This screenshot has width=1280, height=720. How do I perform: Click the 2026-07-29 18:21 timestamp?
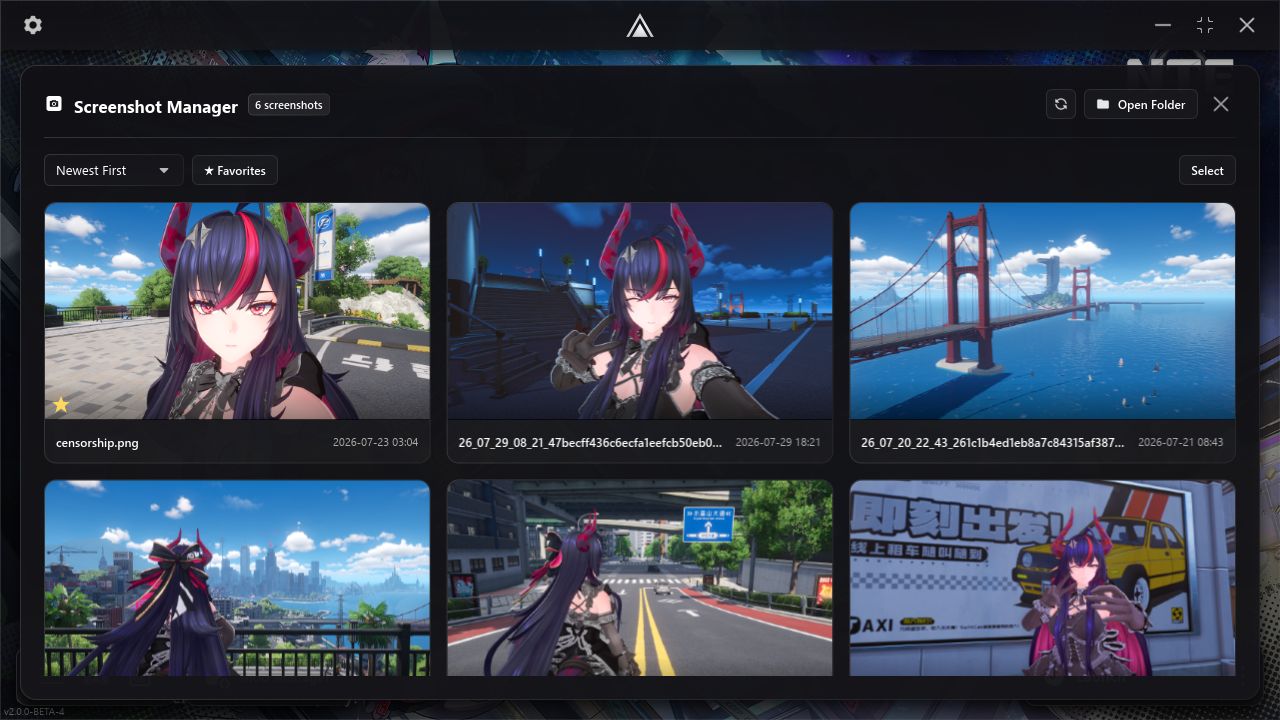[x=778, y=442]
